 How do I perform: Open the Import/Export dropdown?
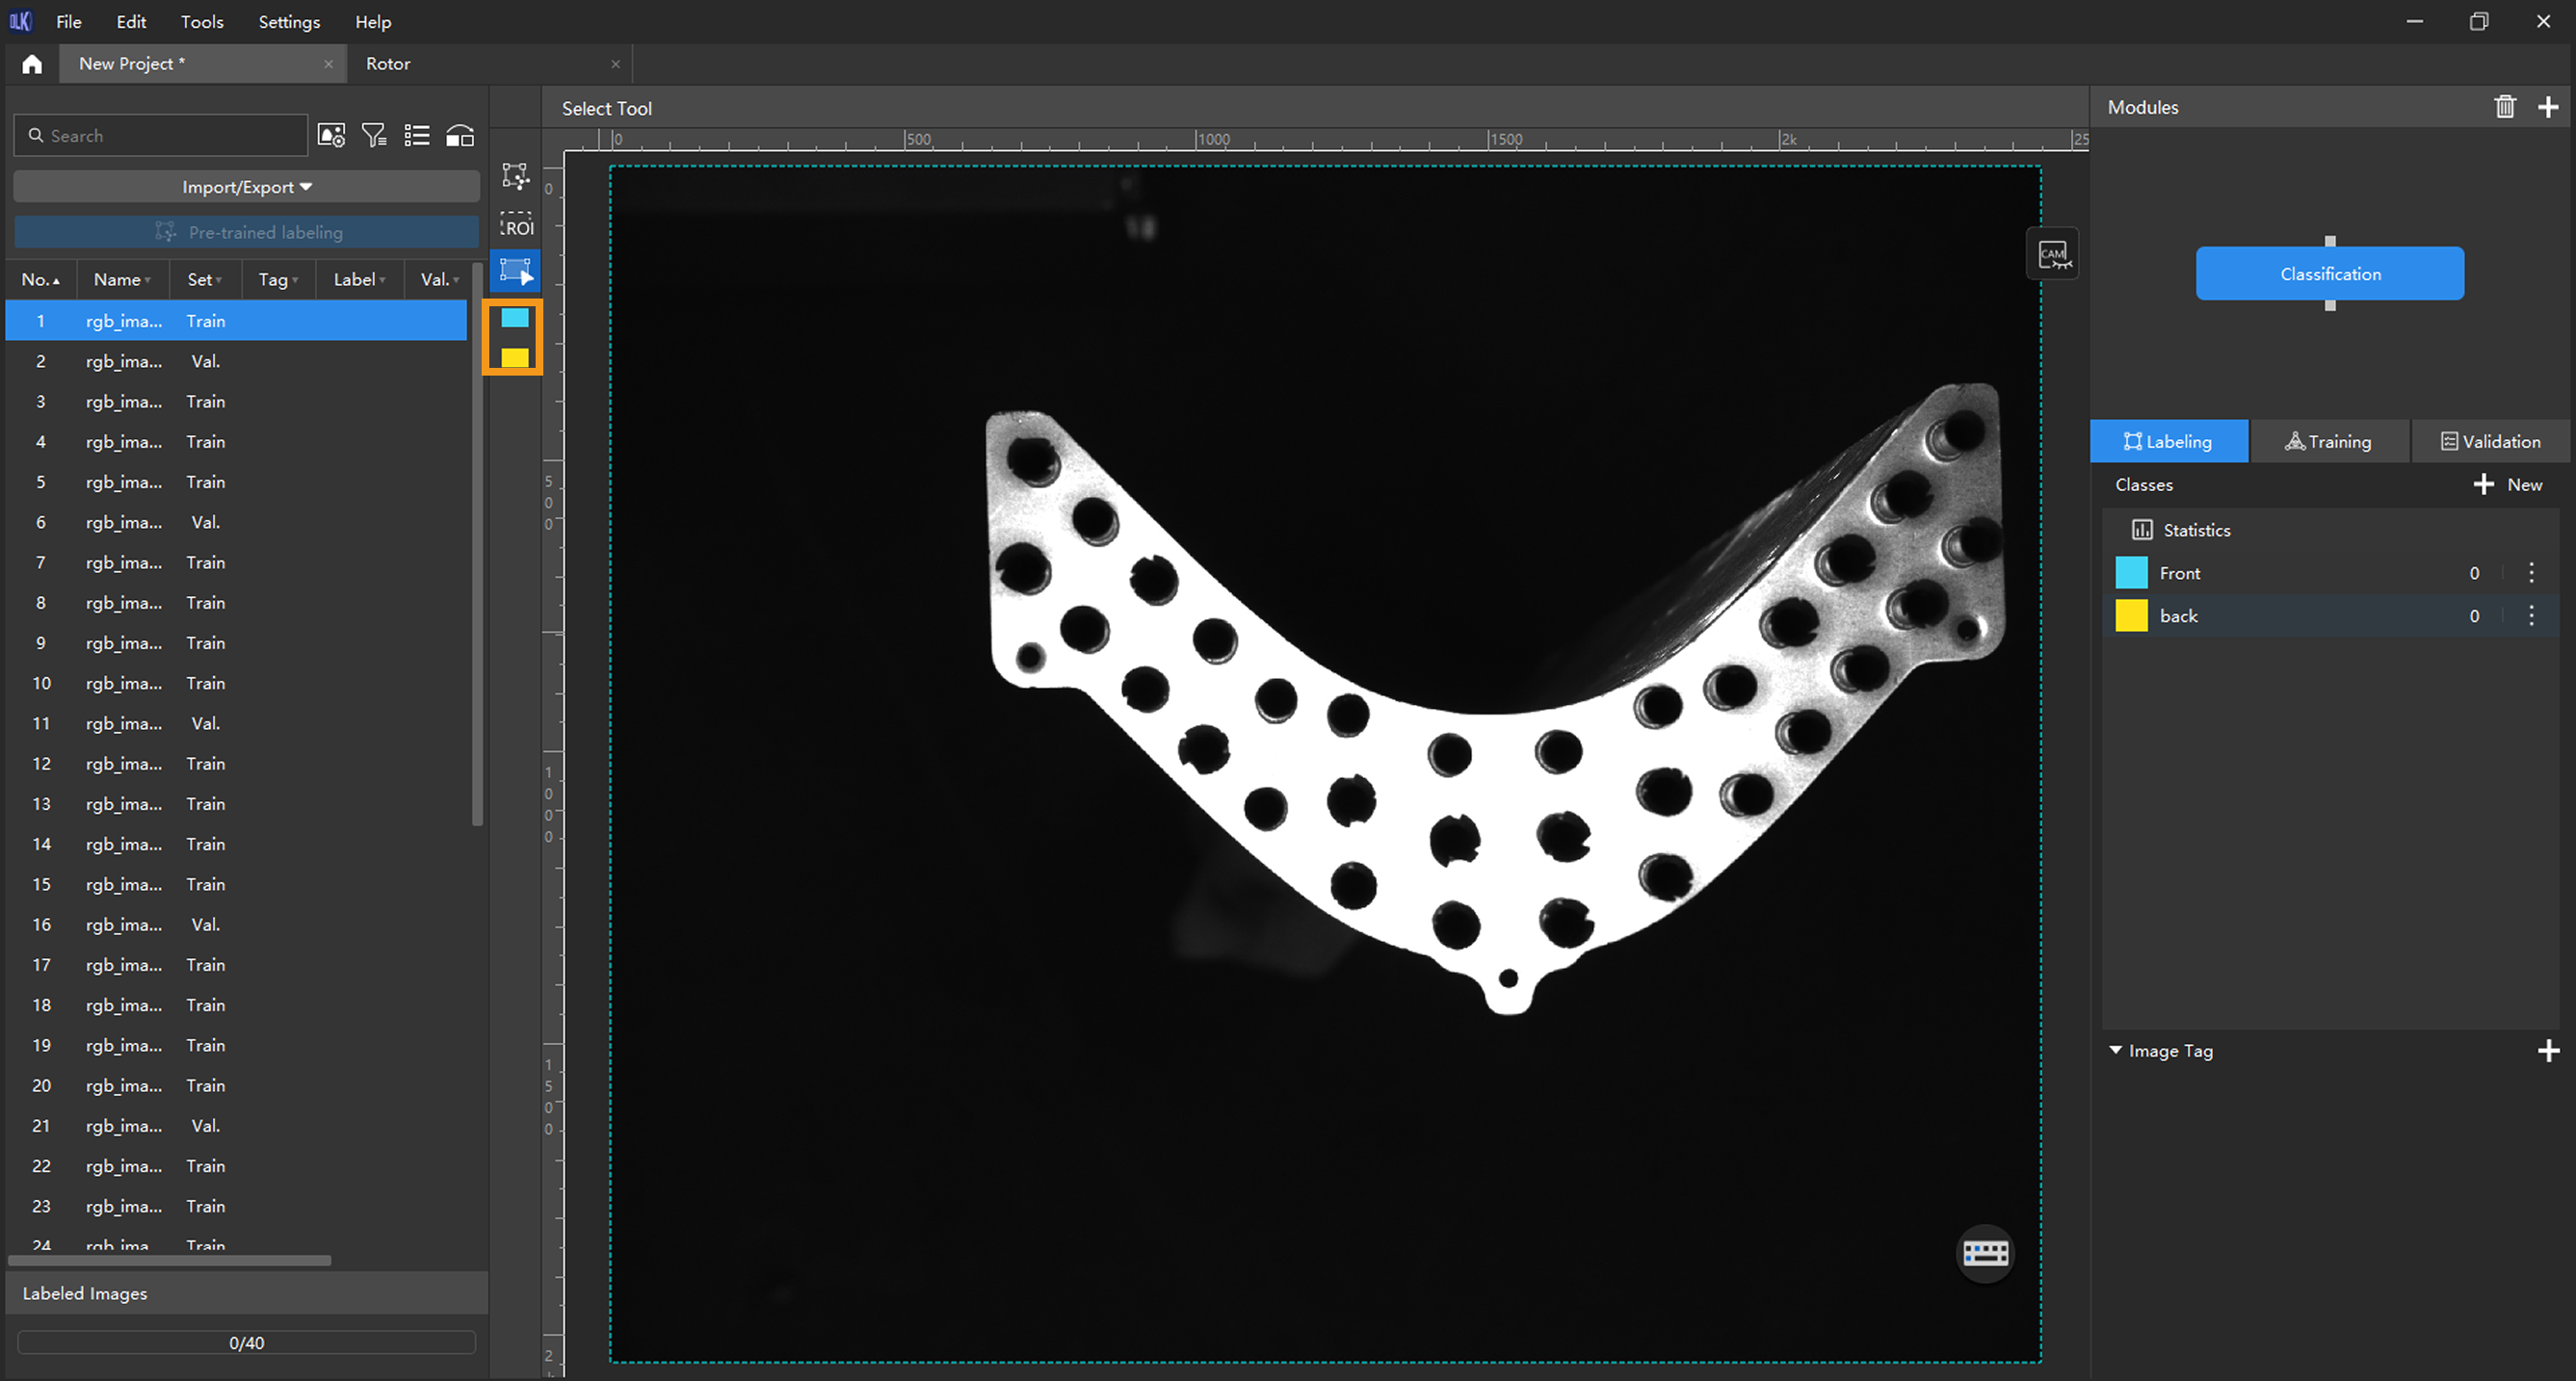(x=247, y=187)
